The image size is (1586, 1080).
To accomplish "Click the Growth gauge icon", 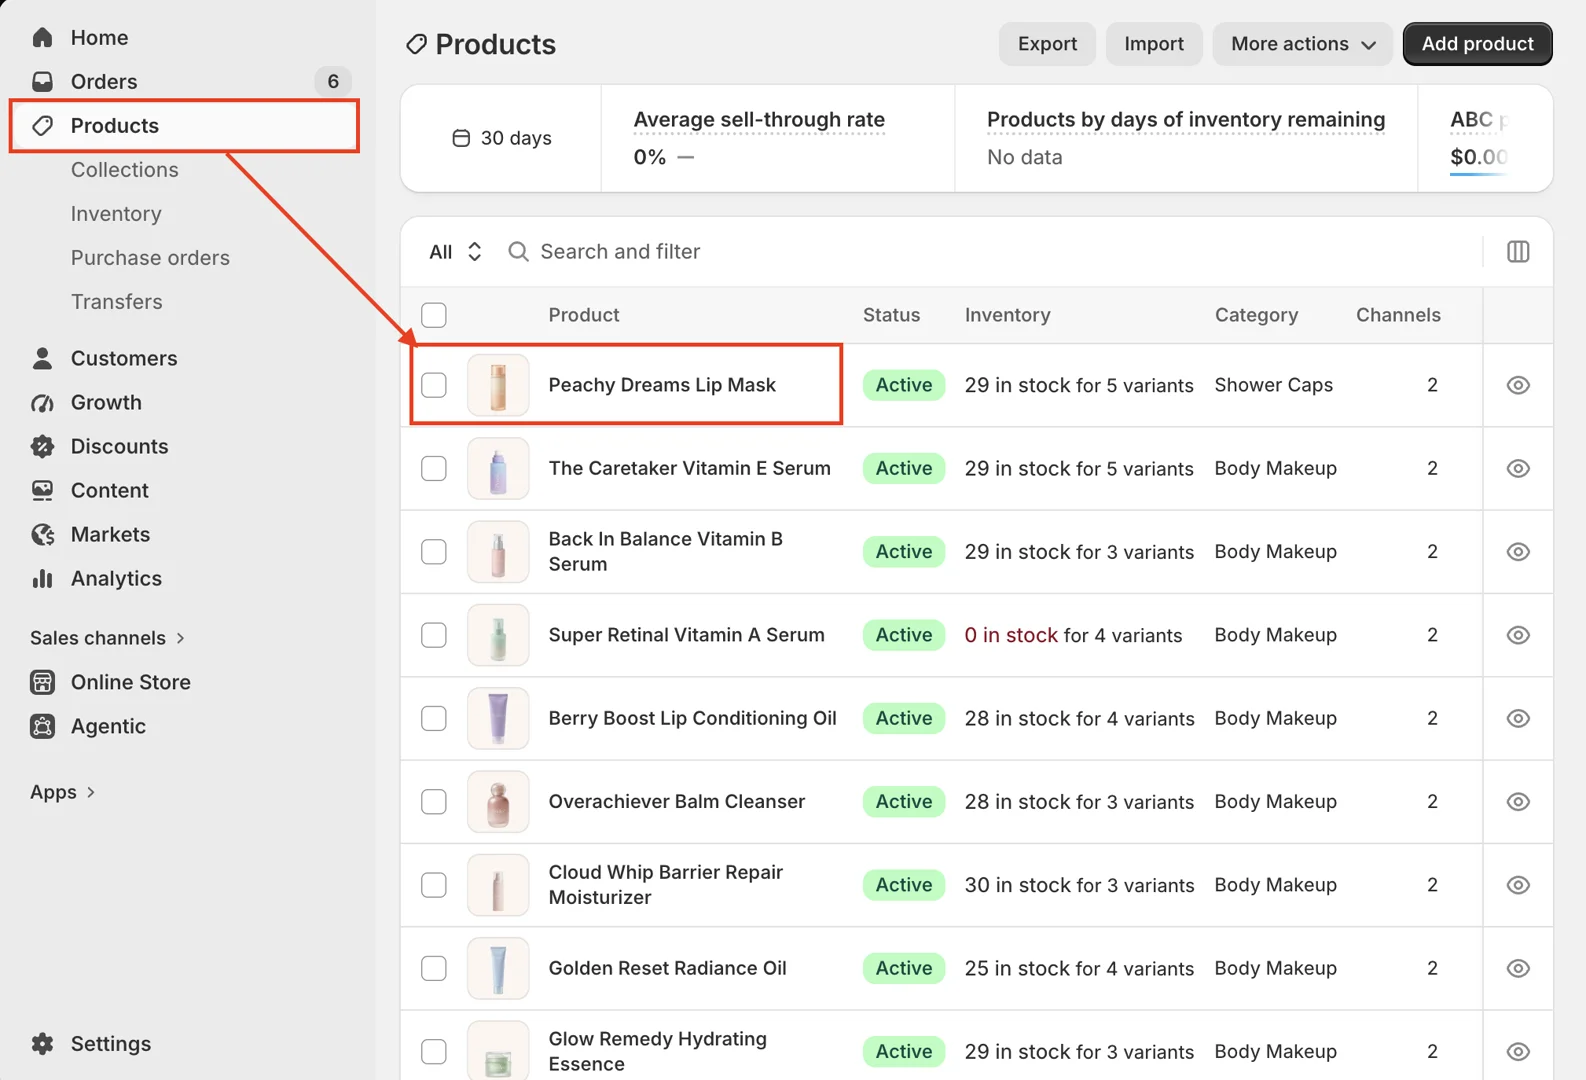I will (x=42, y=402).
